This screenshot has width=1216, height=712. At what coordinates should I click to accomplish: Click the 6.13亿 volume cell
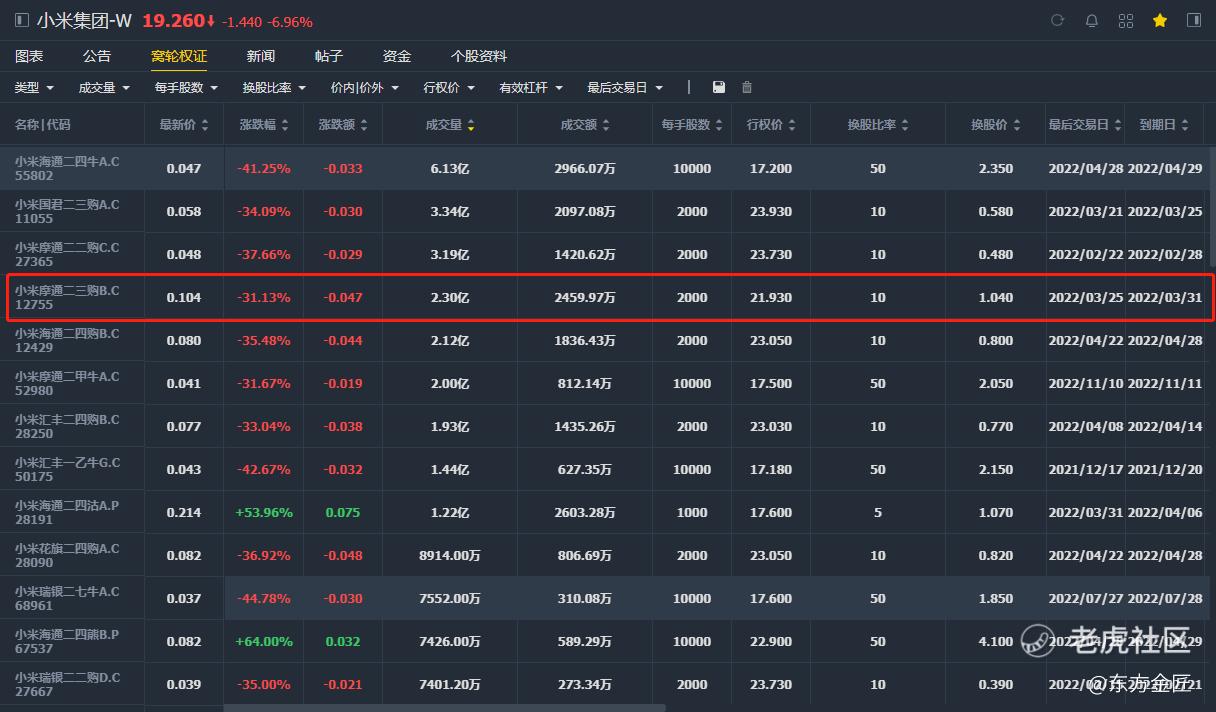450,168
